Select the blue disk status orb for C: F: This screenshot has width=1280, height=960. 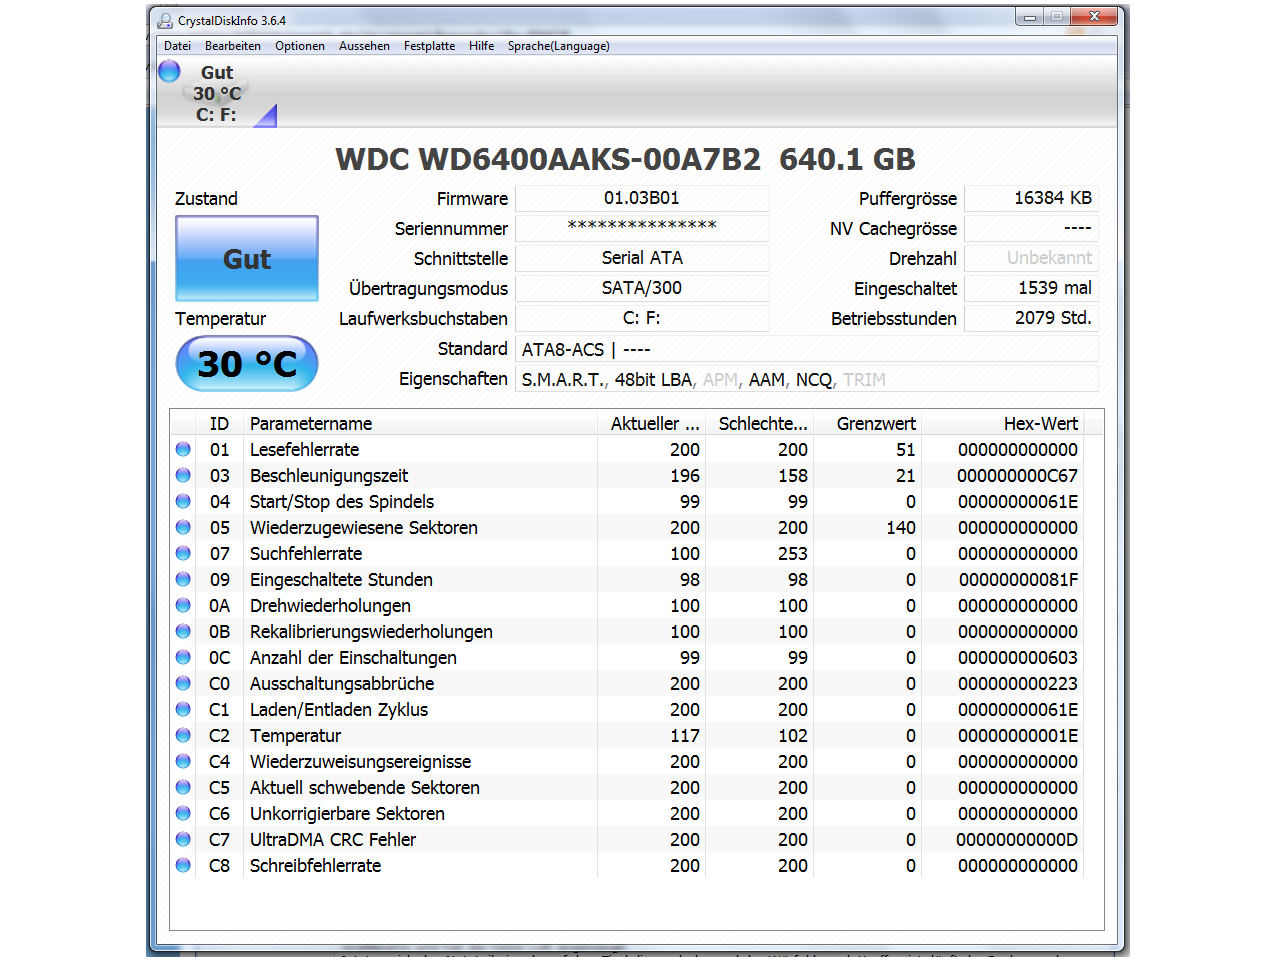(169, 71)
